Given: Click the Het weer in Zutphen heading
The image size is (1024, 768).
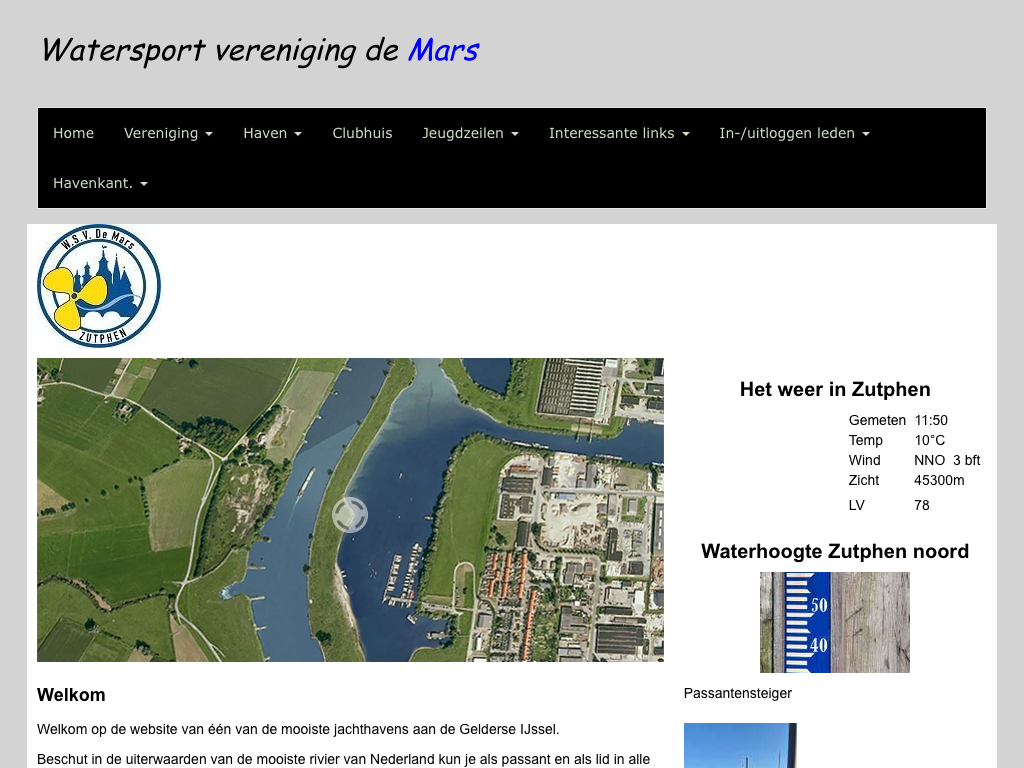Looking at the screenshot, I should pyautogui.click(x=835, y=389).
